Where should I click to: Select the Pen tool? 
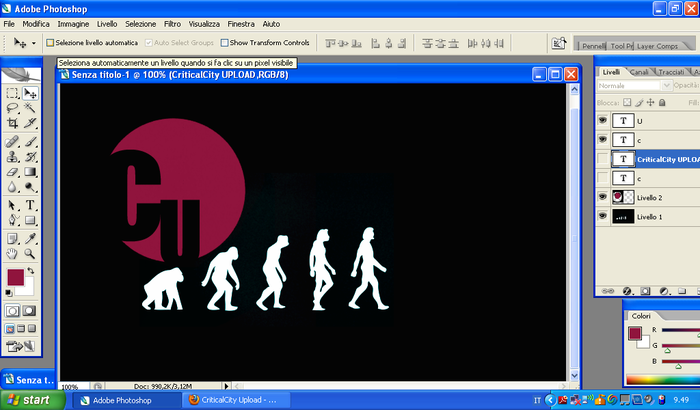click(12, 220)
